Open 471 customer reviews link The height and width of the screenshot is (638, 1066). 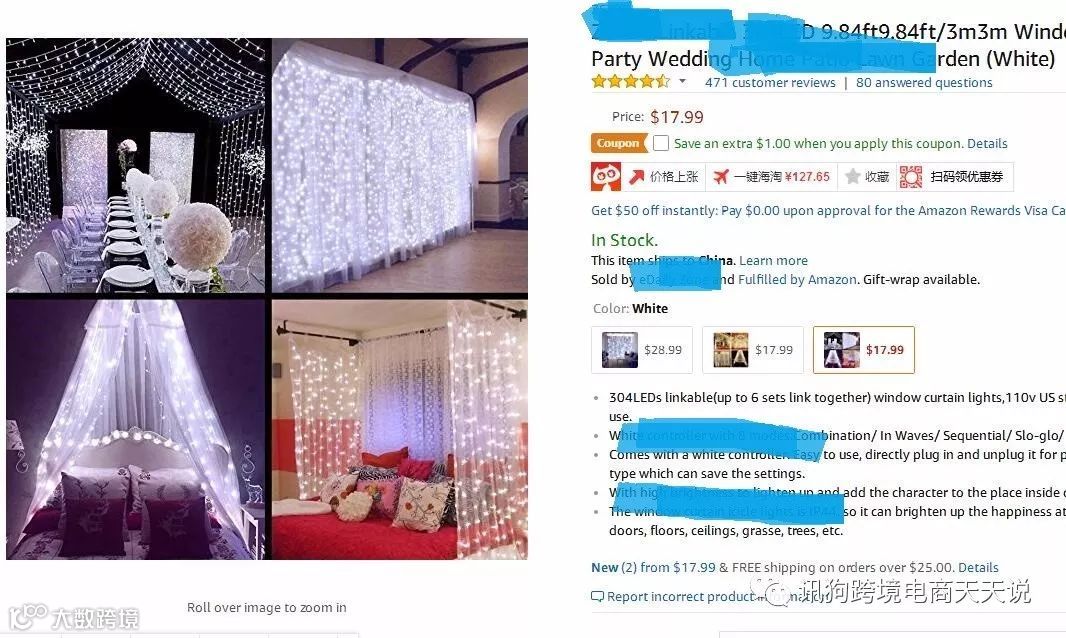coord(770,82)
